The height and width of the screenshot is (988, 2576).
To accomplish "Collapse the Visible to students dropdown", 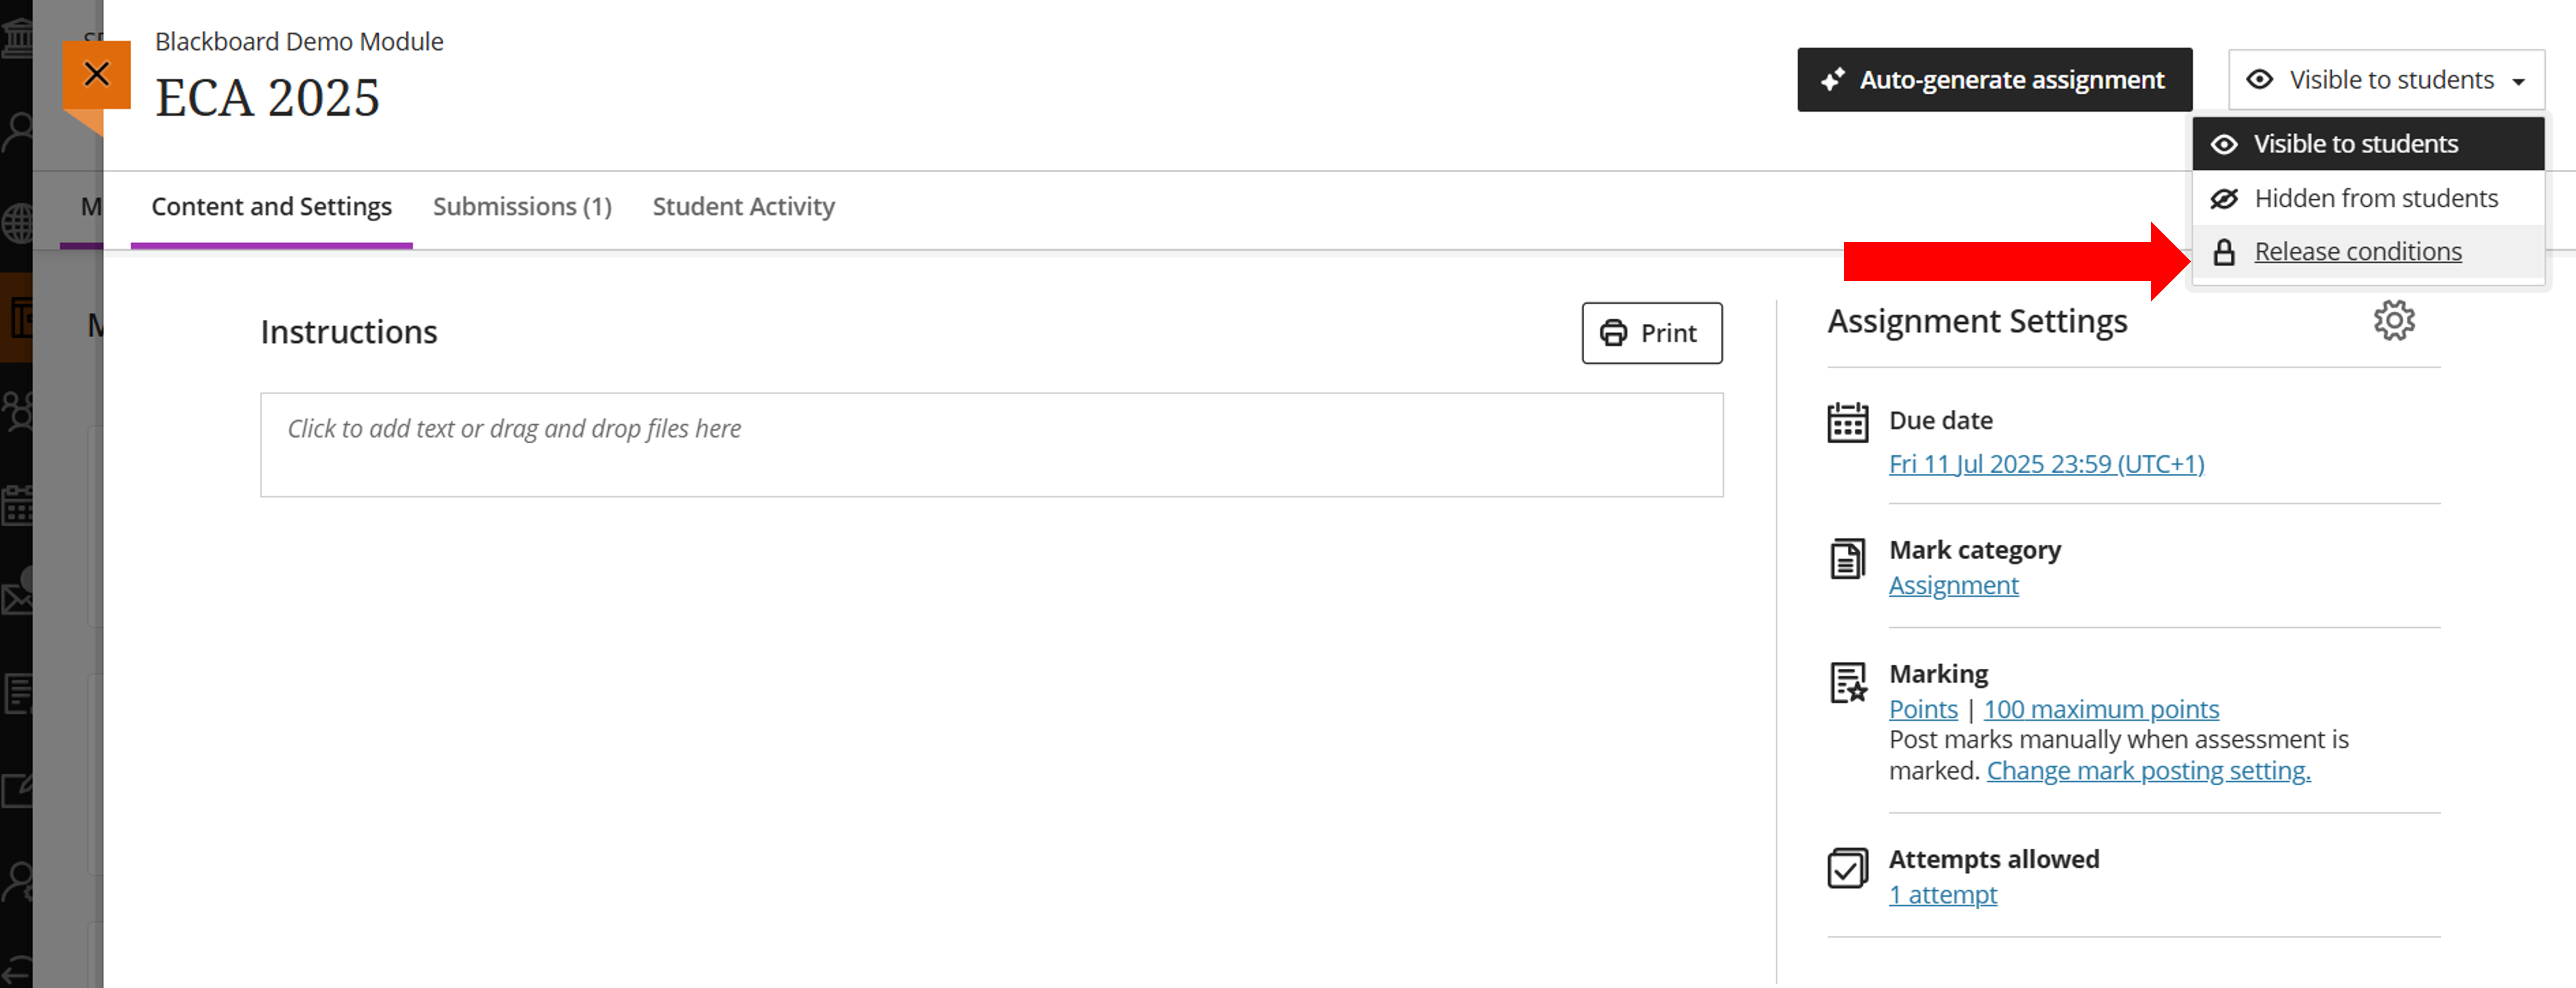I will click(2386, 80).
